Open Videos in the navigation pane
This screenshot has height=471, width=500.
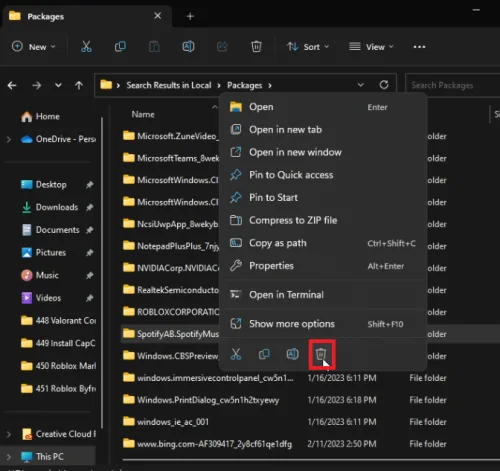click(x=41, y=298)
